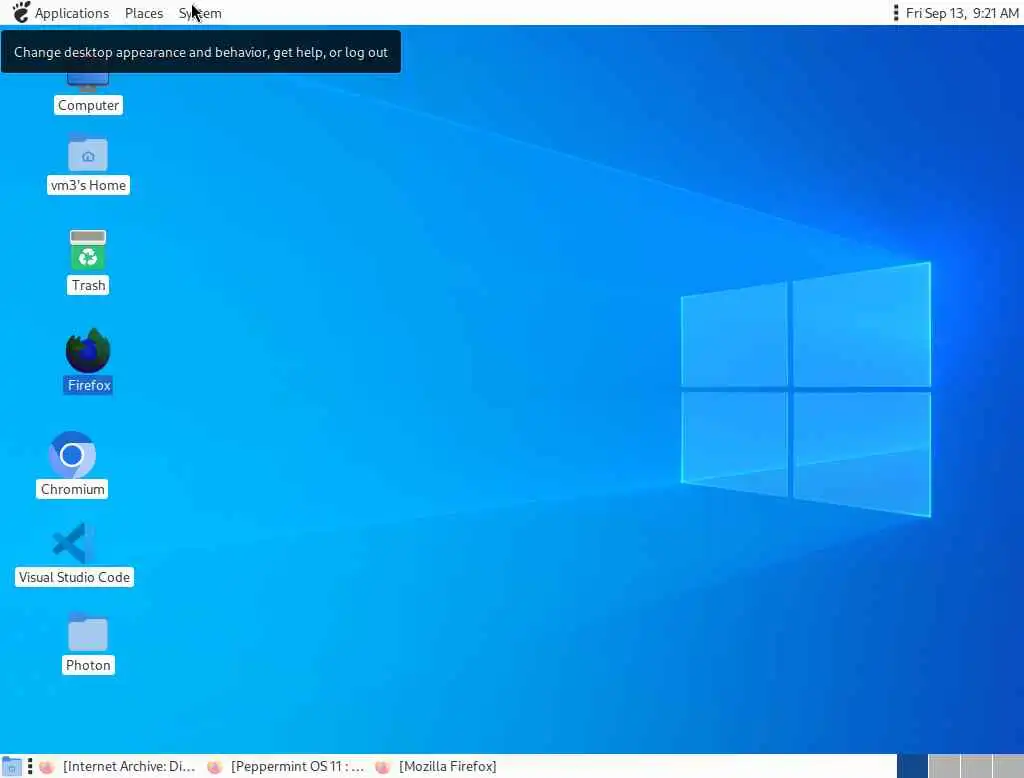Open the Places menu
The height and width of the screenshot is (778, 1024).
(144, 13)
